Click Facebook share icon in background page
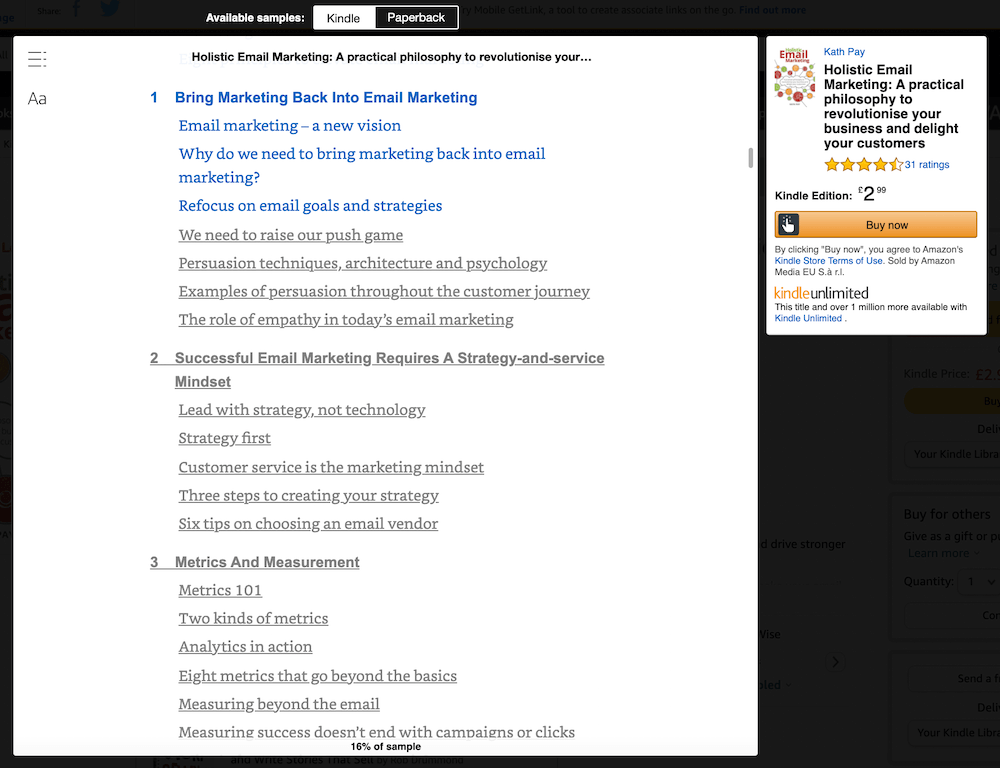 click(x=77, y=8)
